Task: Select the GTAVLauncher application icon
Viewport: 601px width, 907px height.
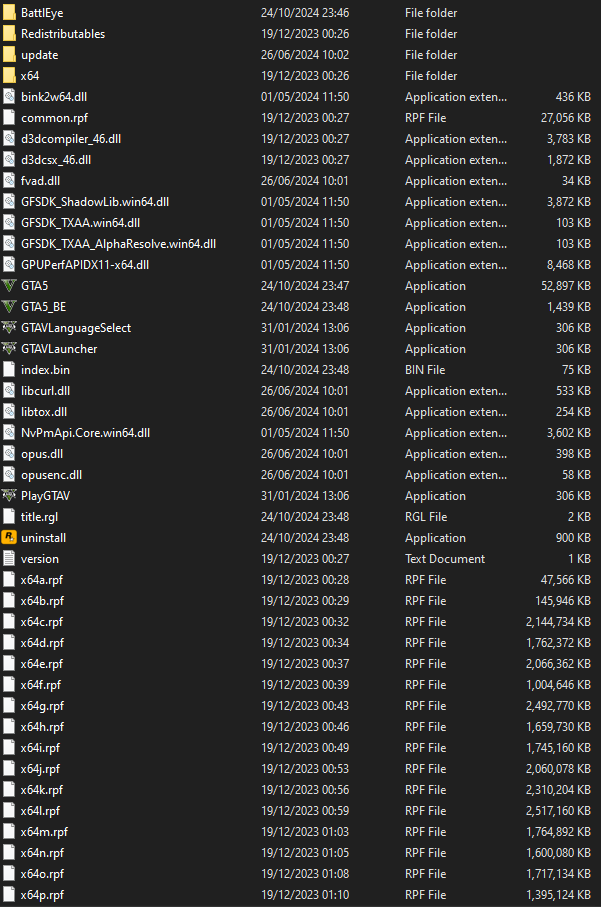Action: pyautogui.click(x=9, y=349)
